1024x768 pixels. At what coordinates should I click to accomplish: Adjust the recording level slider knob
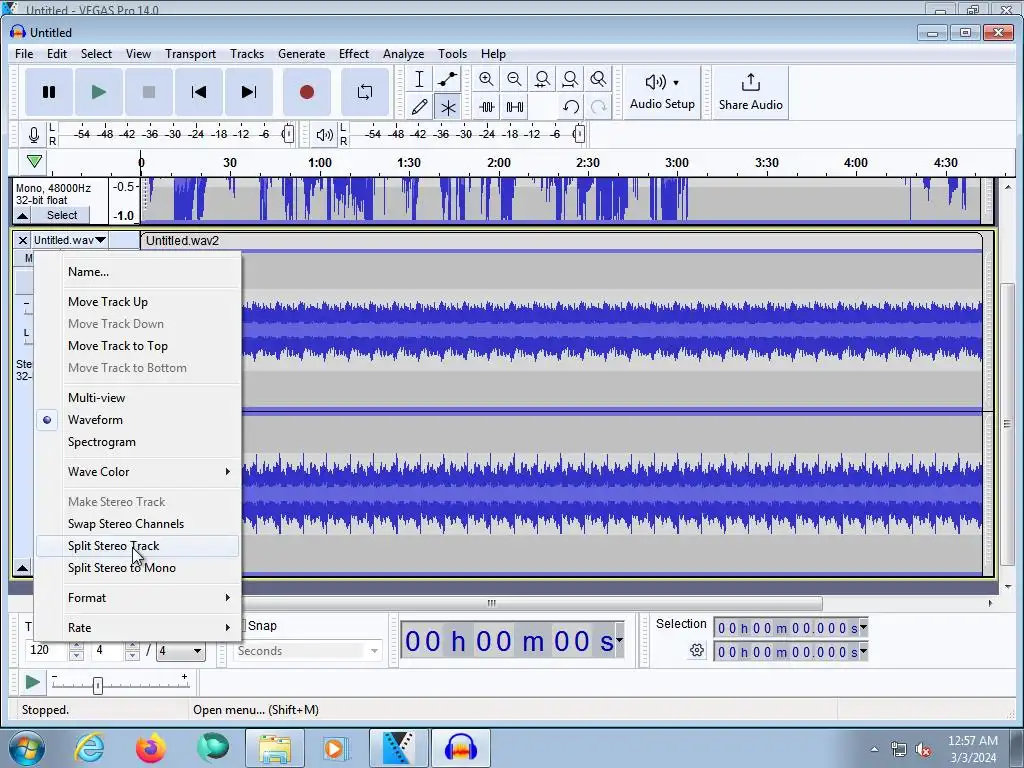click(288, 135)
